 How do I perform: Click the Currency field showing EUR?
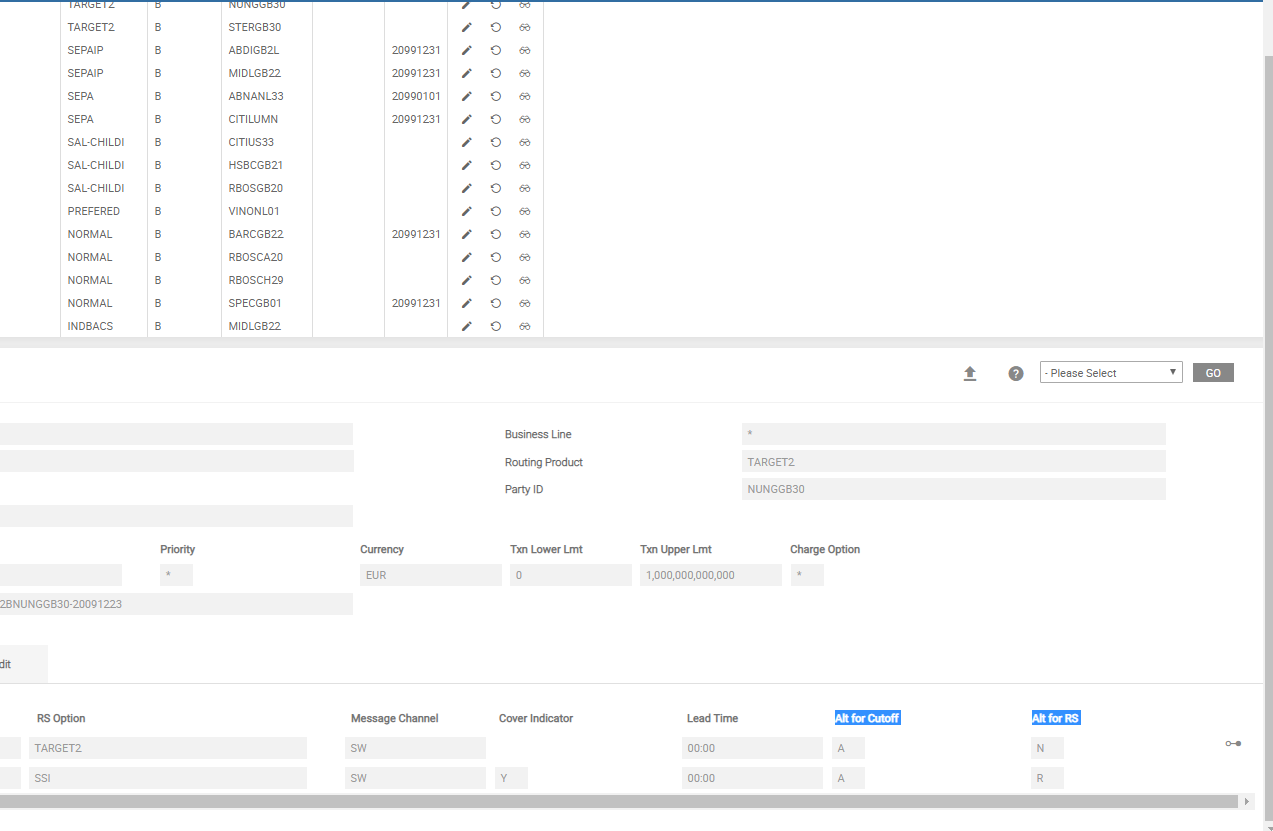click(430, 576)
